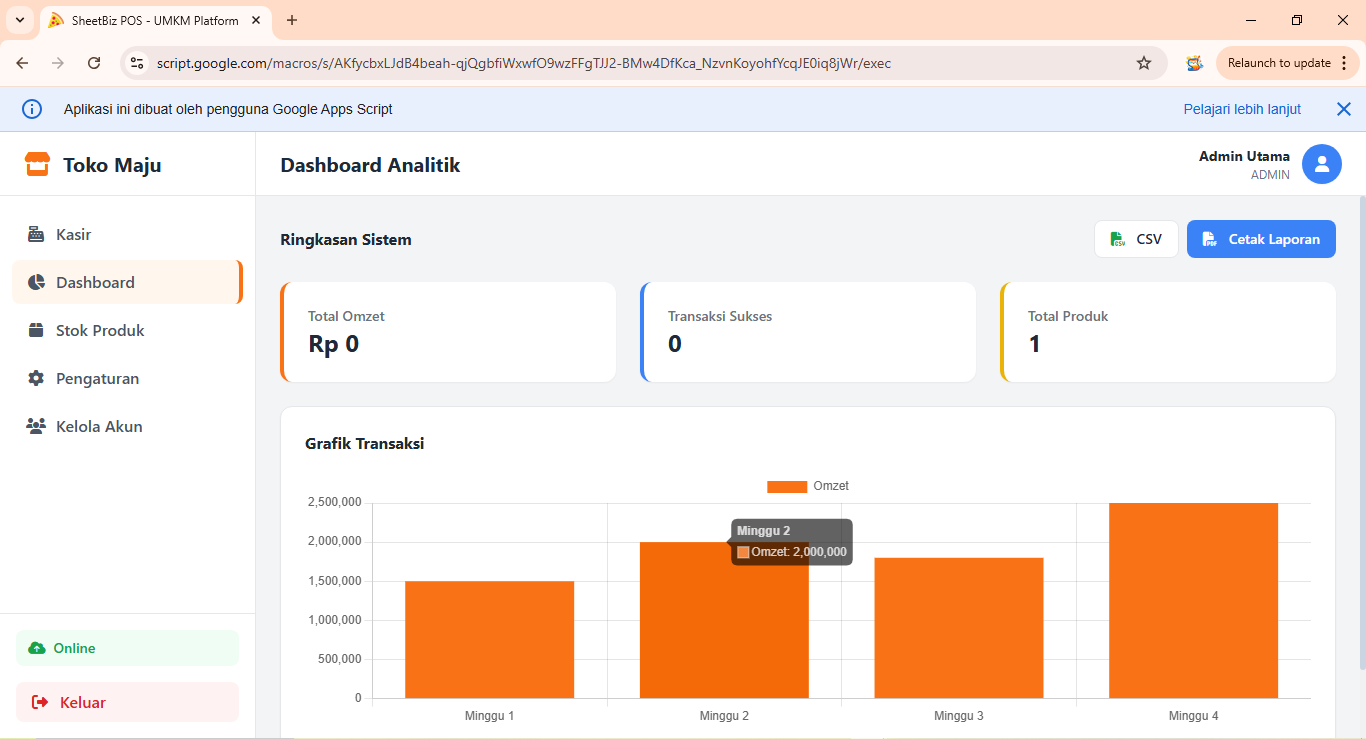Click the Kelola Akun users icon

point(36,427)
